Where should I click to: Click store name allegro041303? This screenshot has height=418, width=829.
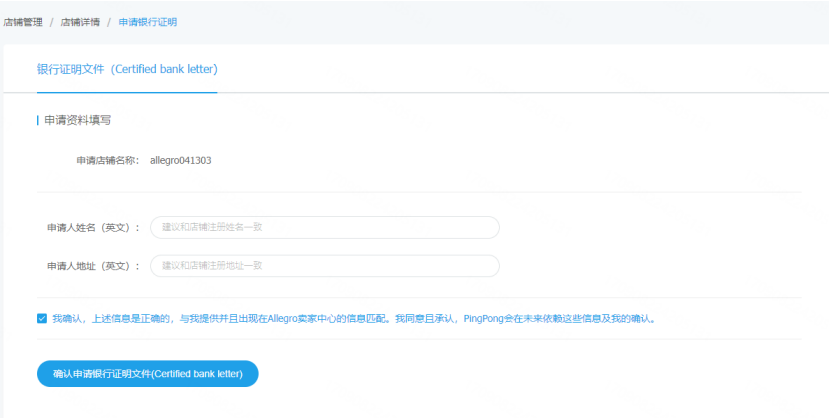point(181,161)
